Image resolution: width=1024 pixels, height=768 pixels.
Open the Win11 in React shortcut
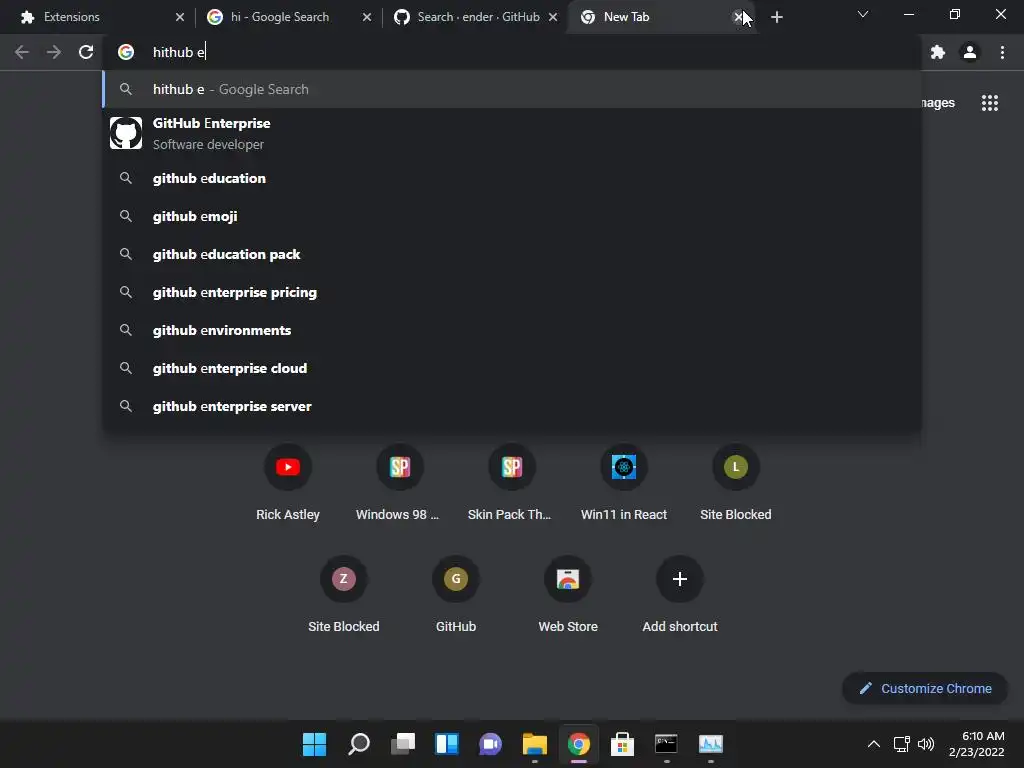(624, 482)
